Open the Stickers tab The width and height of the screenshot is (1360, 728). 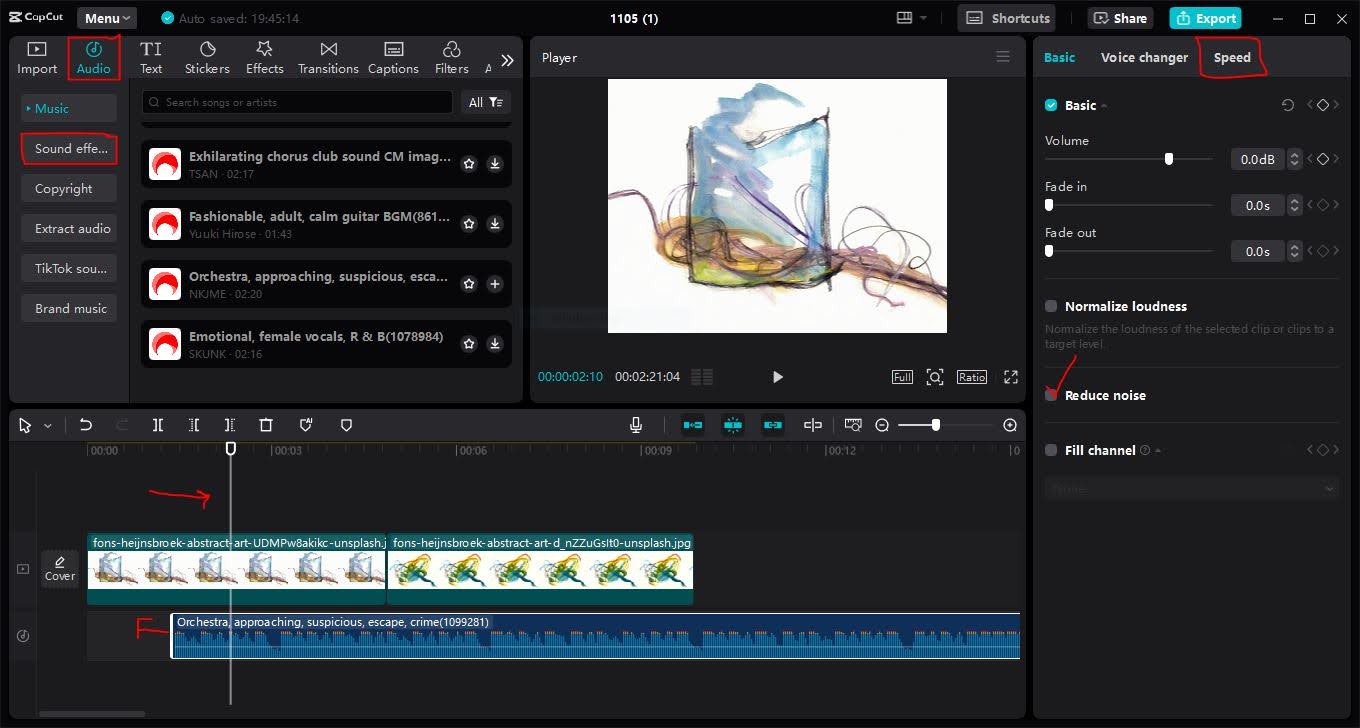coord(207,58)
